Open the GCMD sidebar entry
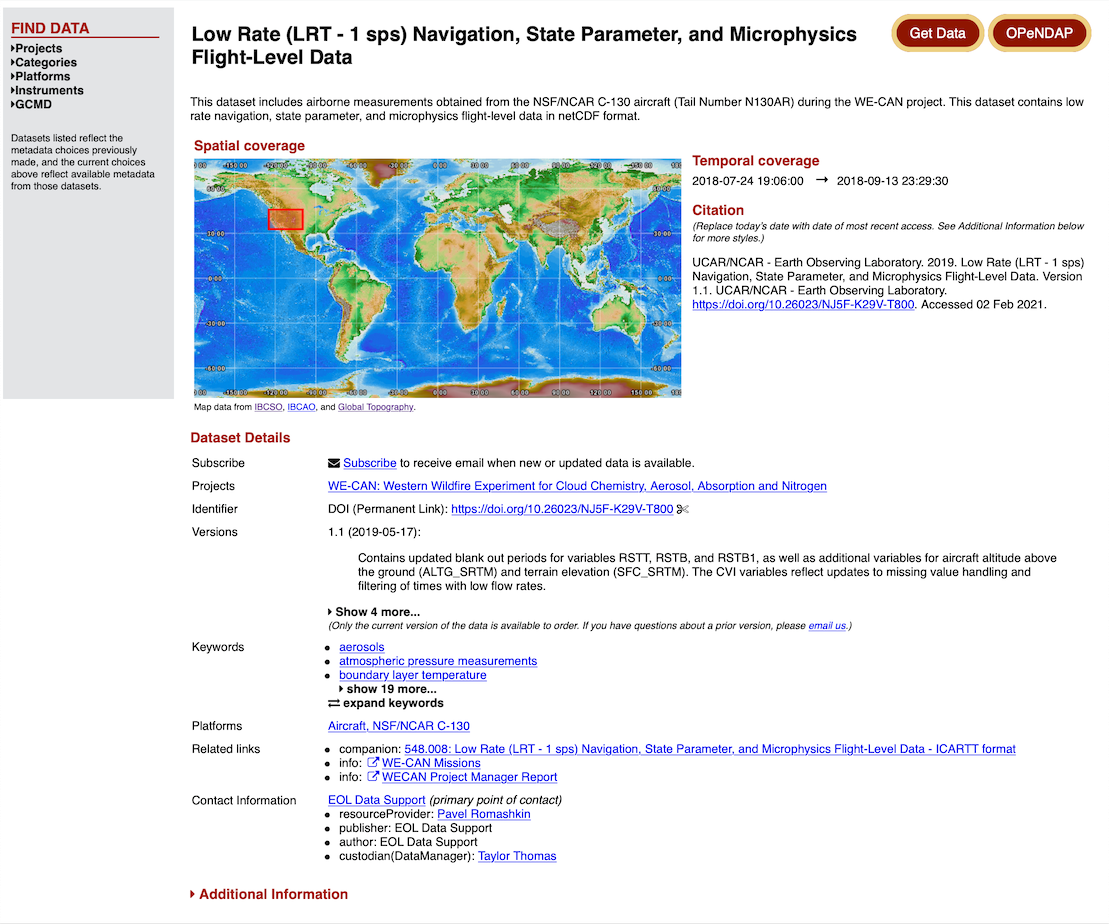Image resolution: width=1109 pixels, height=924 pixels. click(32, 104)
